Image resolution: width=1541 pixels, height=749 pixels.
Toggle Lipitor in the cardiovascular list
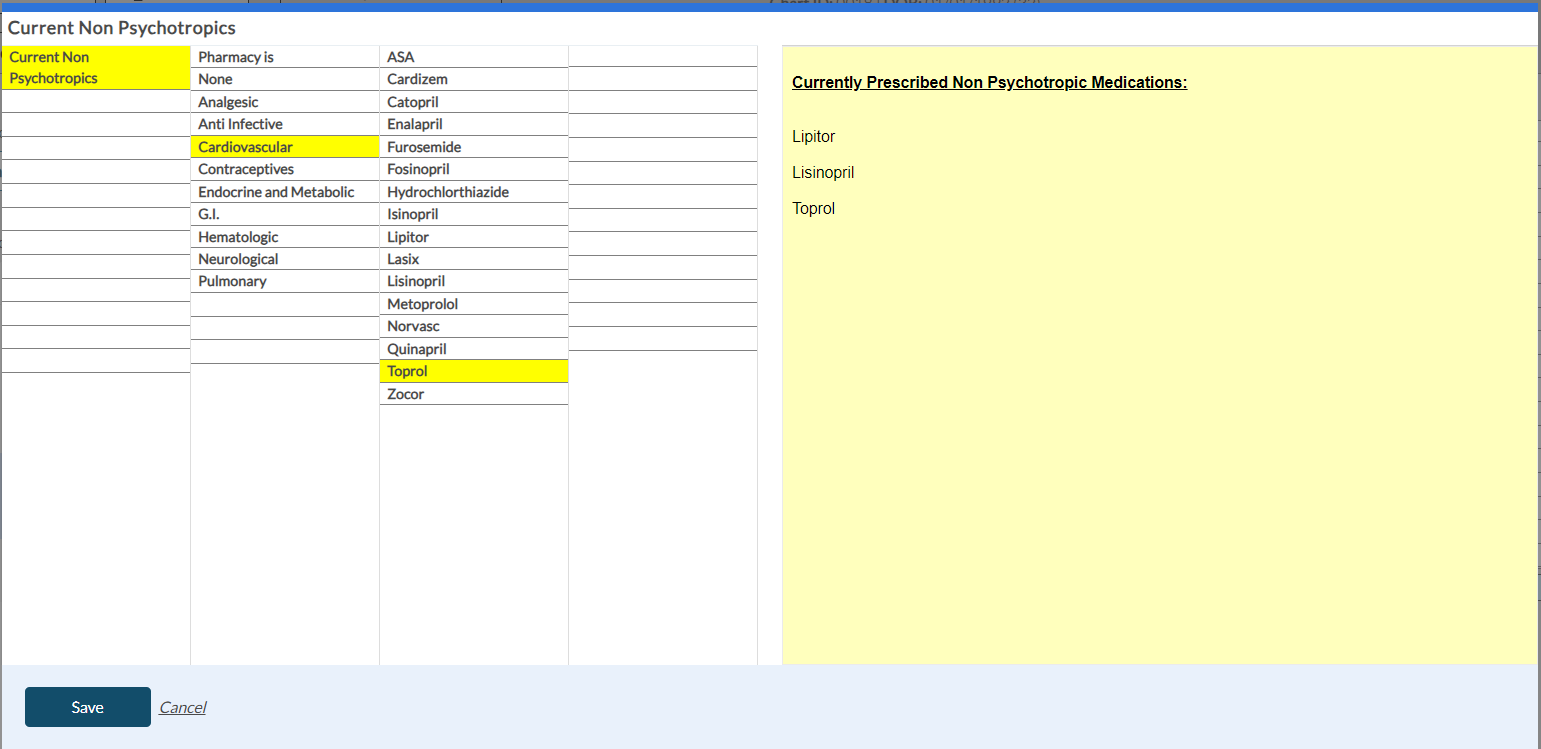point(473,237)
